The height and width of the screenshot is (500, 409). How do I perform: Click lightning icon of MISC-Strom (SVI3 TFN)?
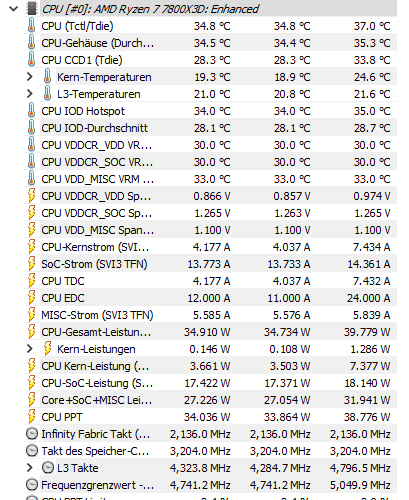[31, 315]
